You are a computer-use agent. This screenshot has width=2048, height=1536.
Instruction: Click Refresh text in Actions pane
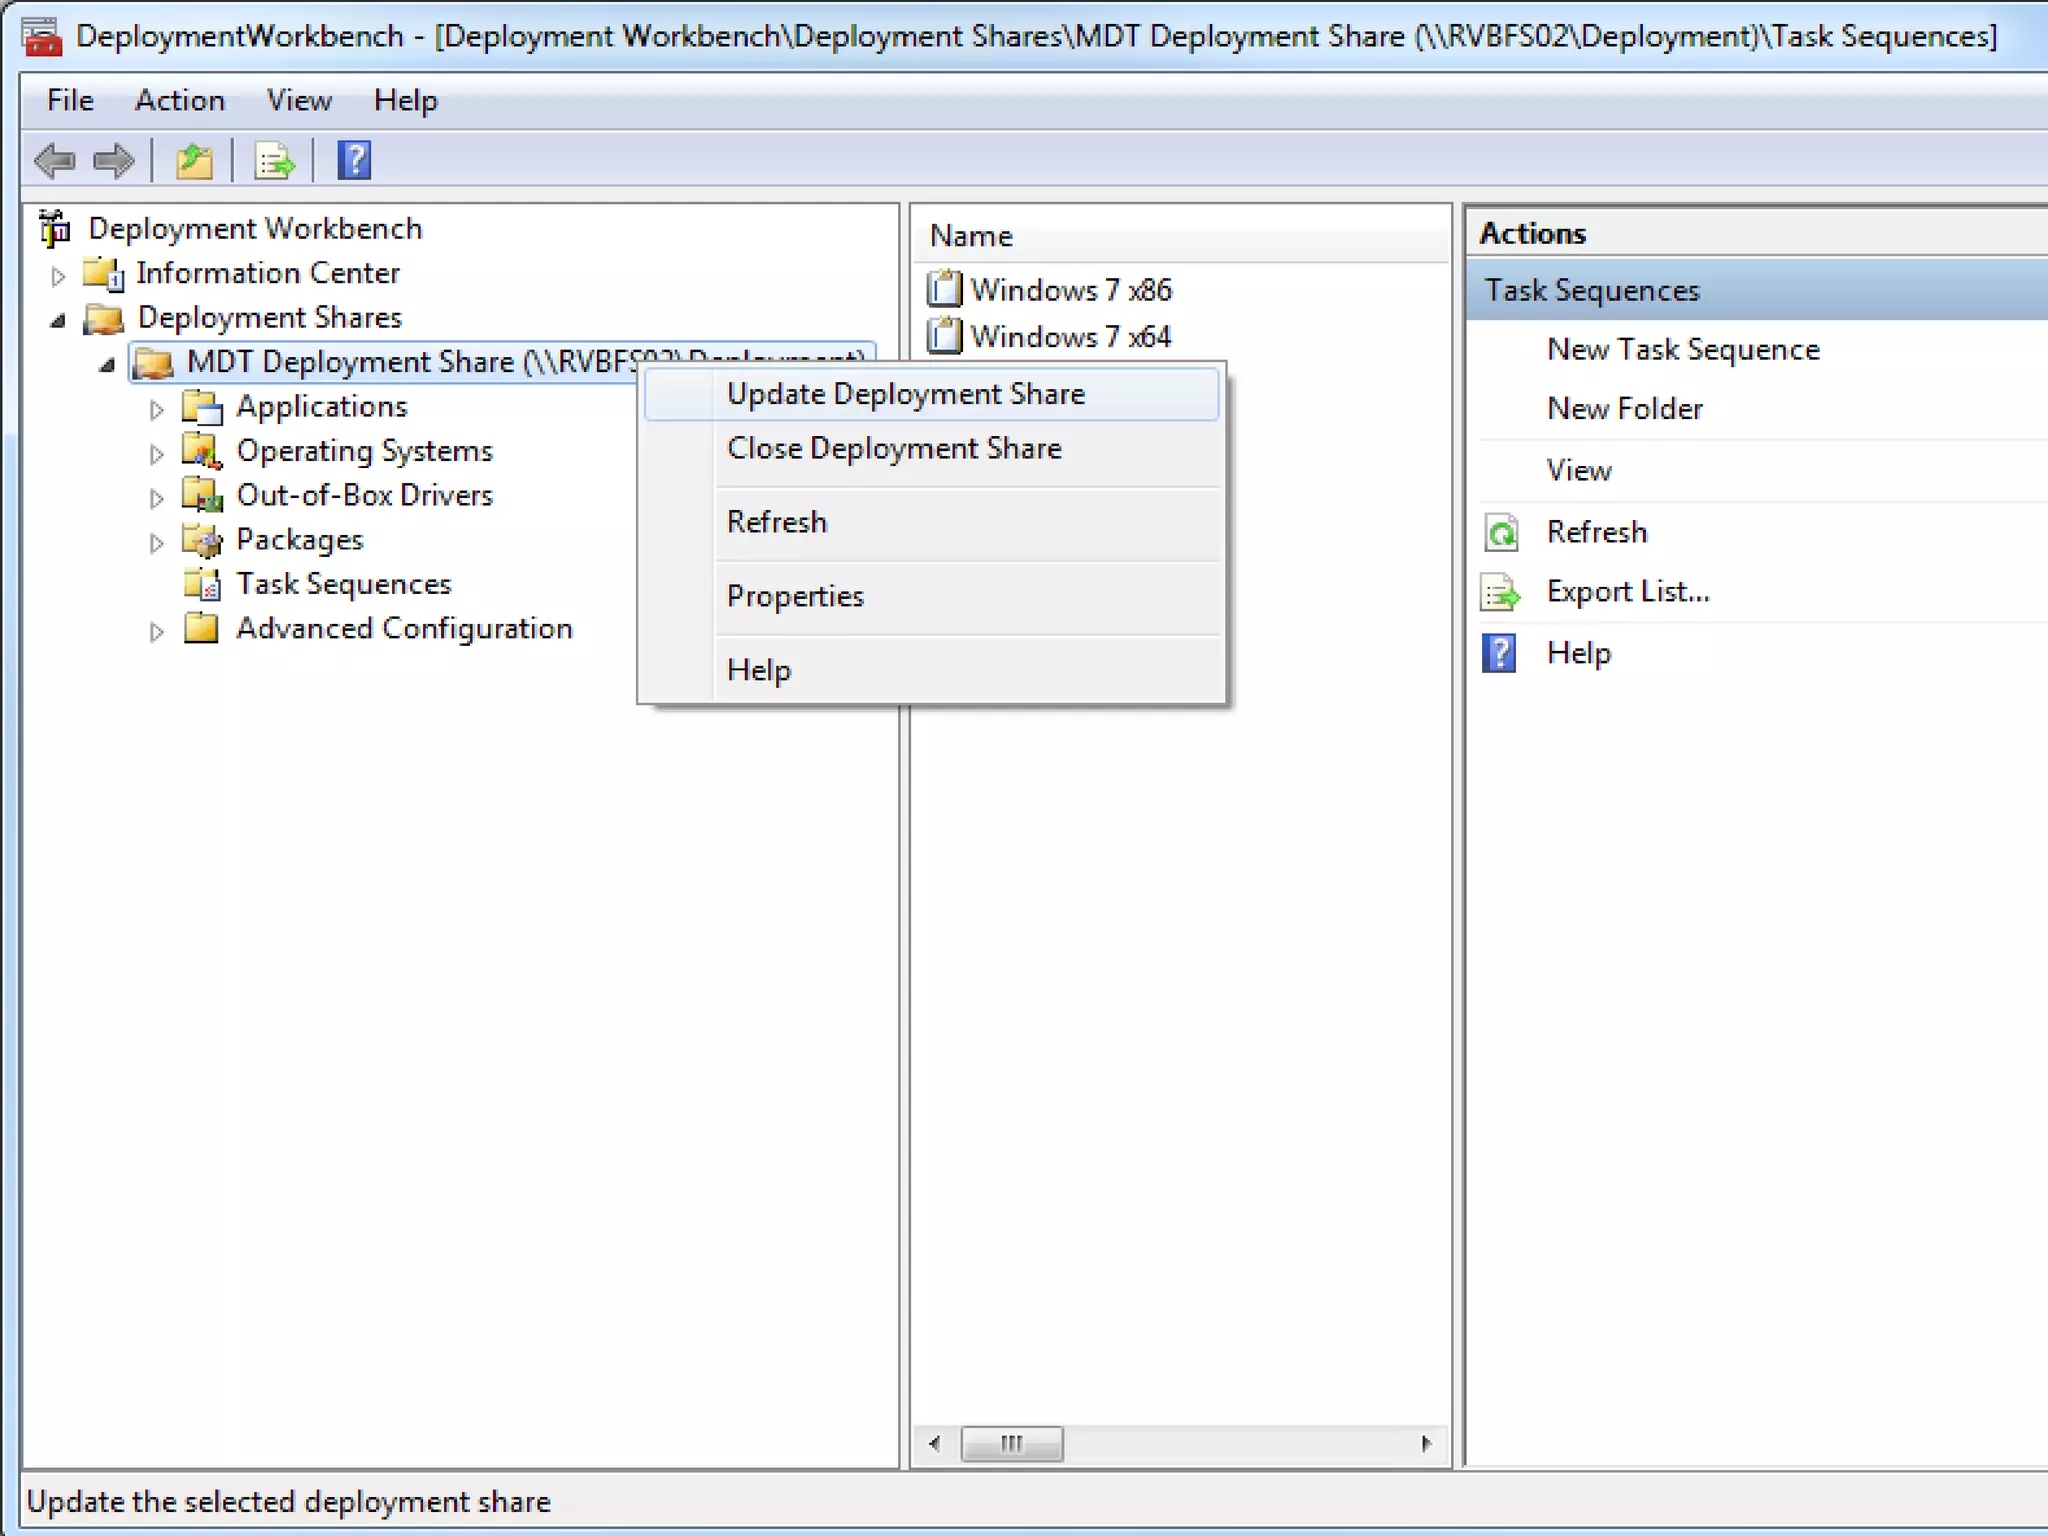pos(1597,532)
